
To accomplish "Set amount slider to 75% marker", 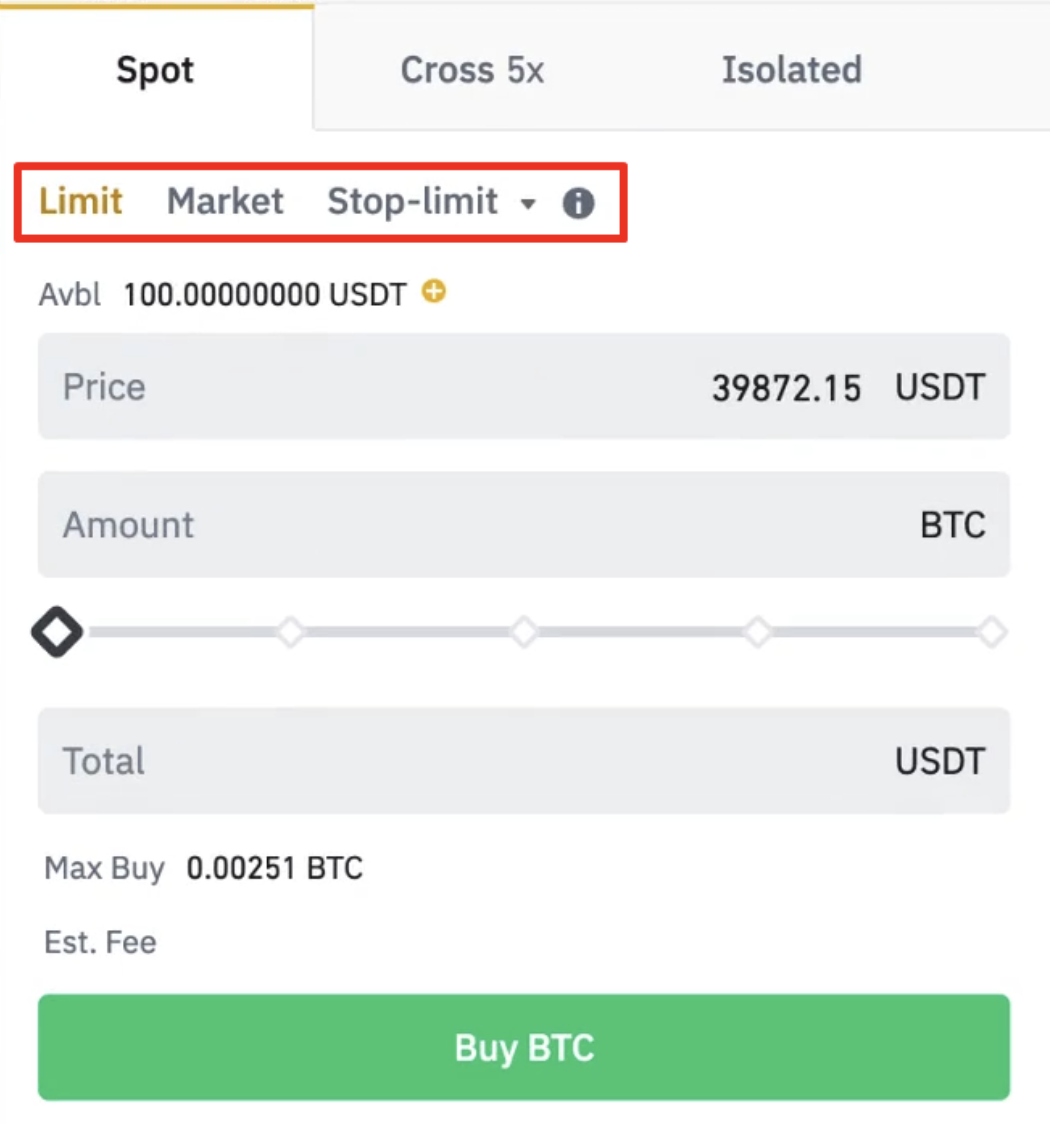I will tap(758, 632).
